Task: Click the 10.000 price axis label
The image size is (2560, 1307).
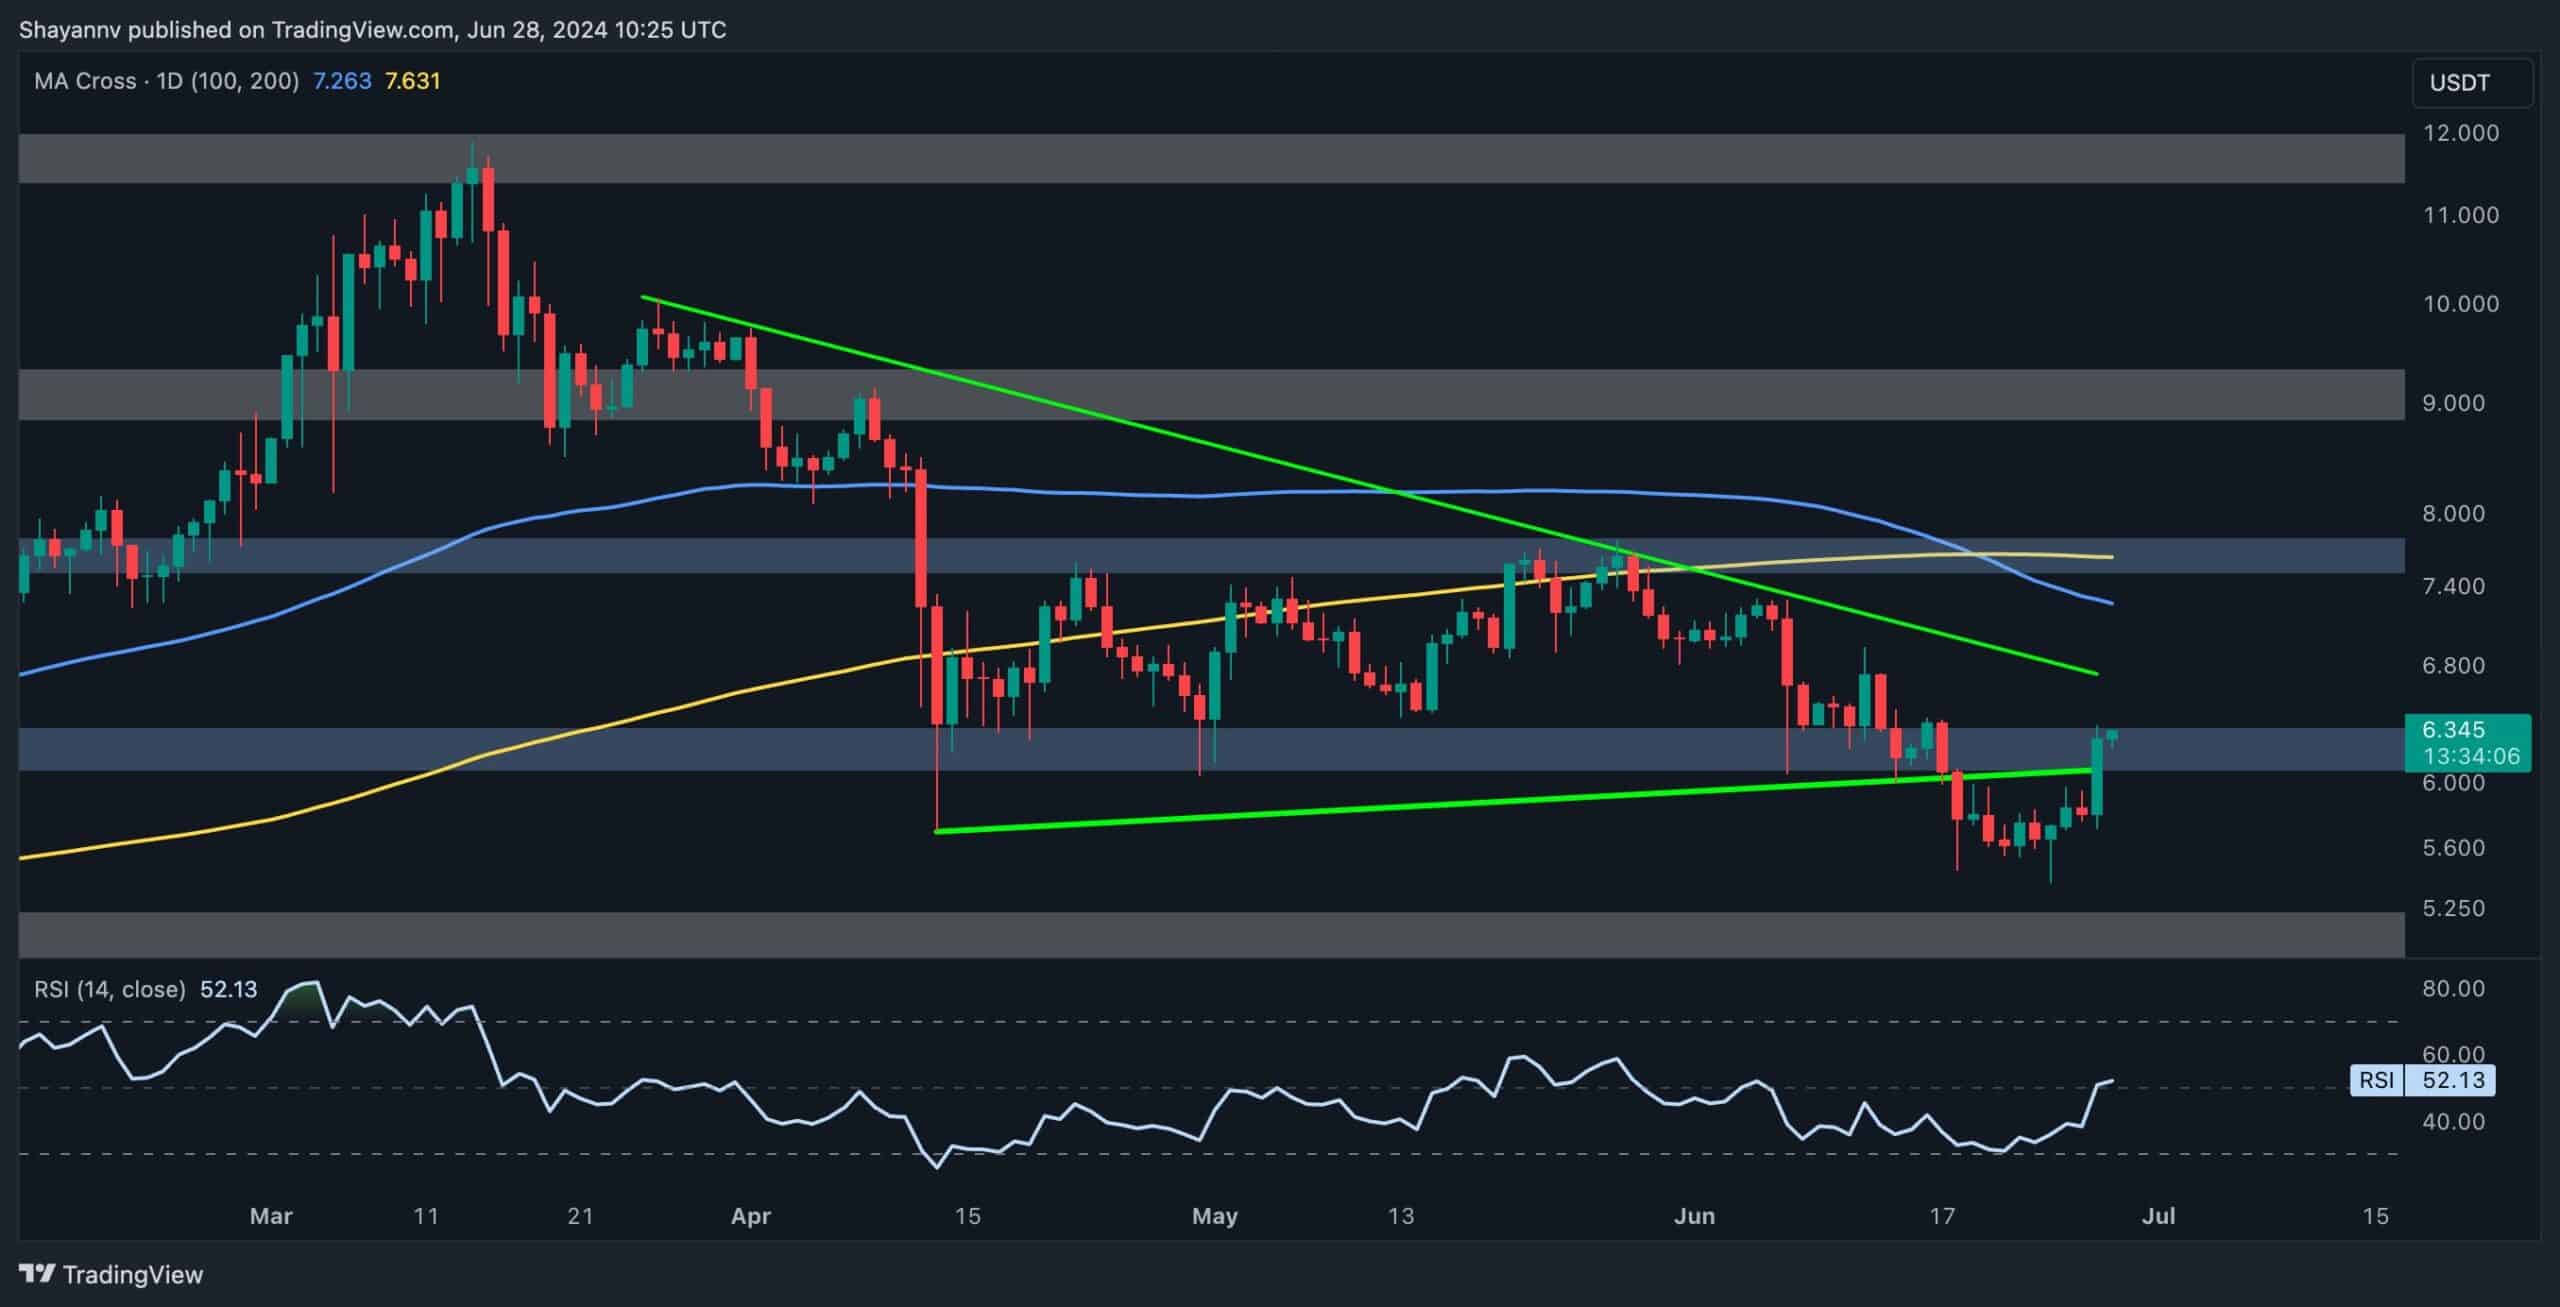Action: point(2460,304)
